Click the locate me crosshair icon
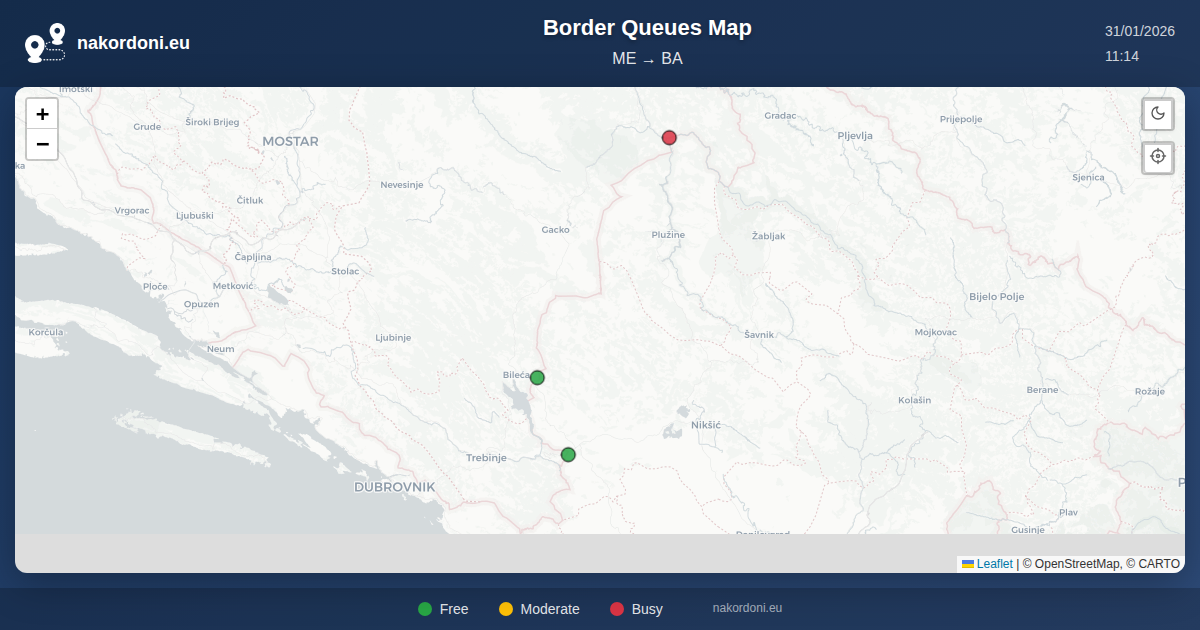 [x=1158, y=157]
